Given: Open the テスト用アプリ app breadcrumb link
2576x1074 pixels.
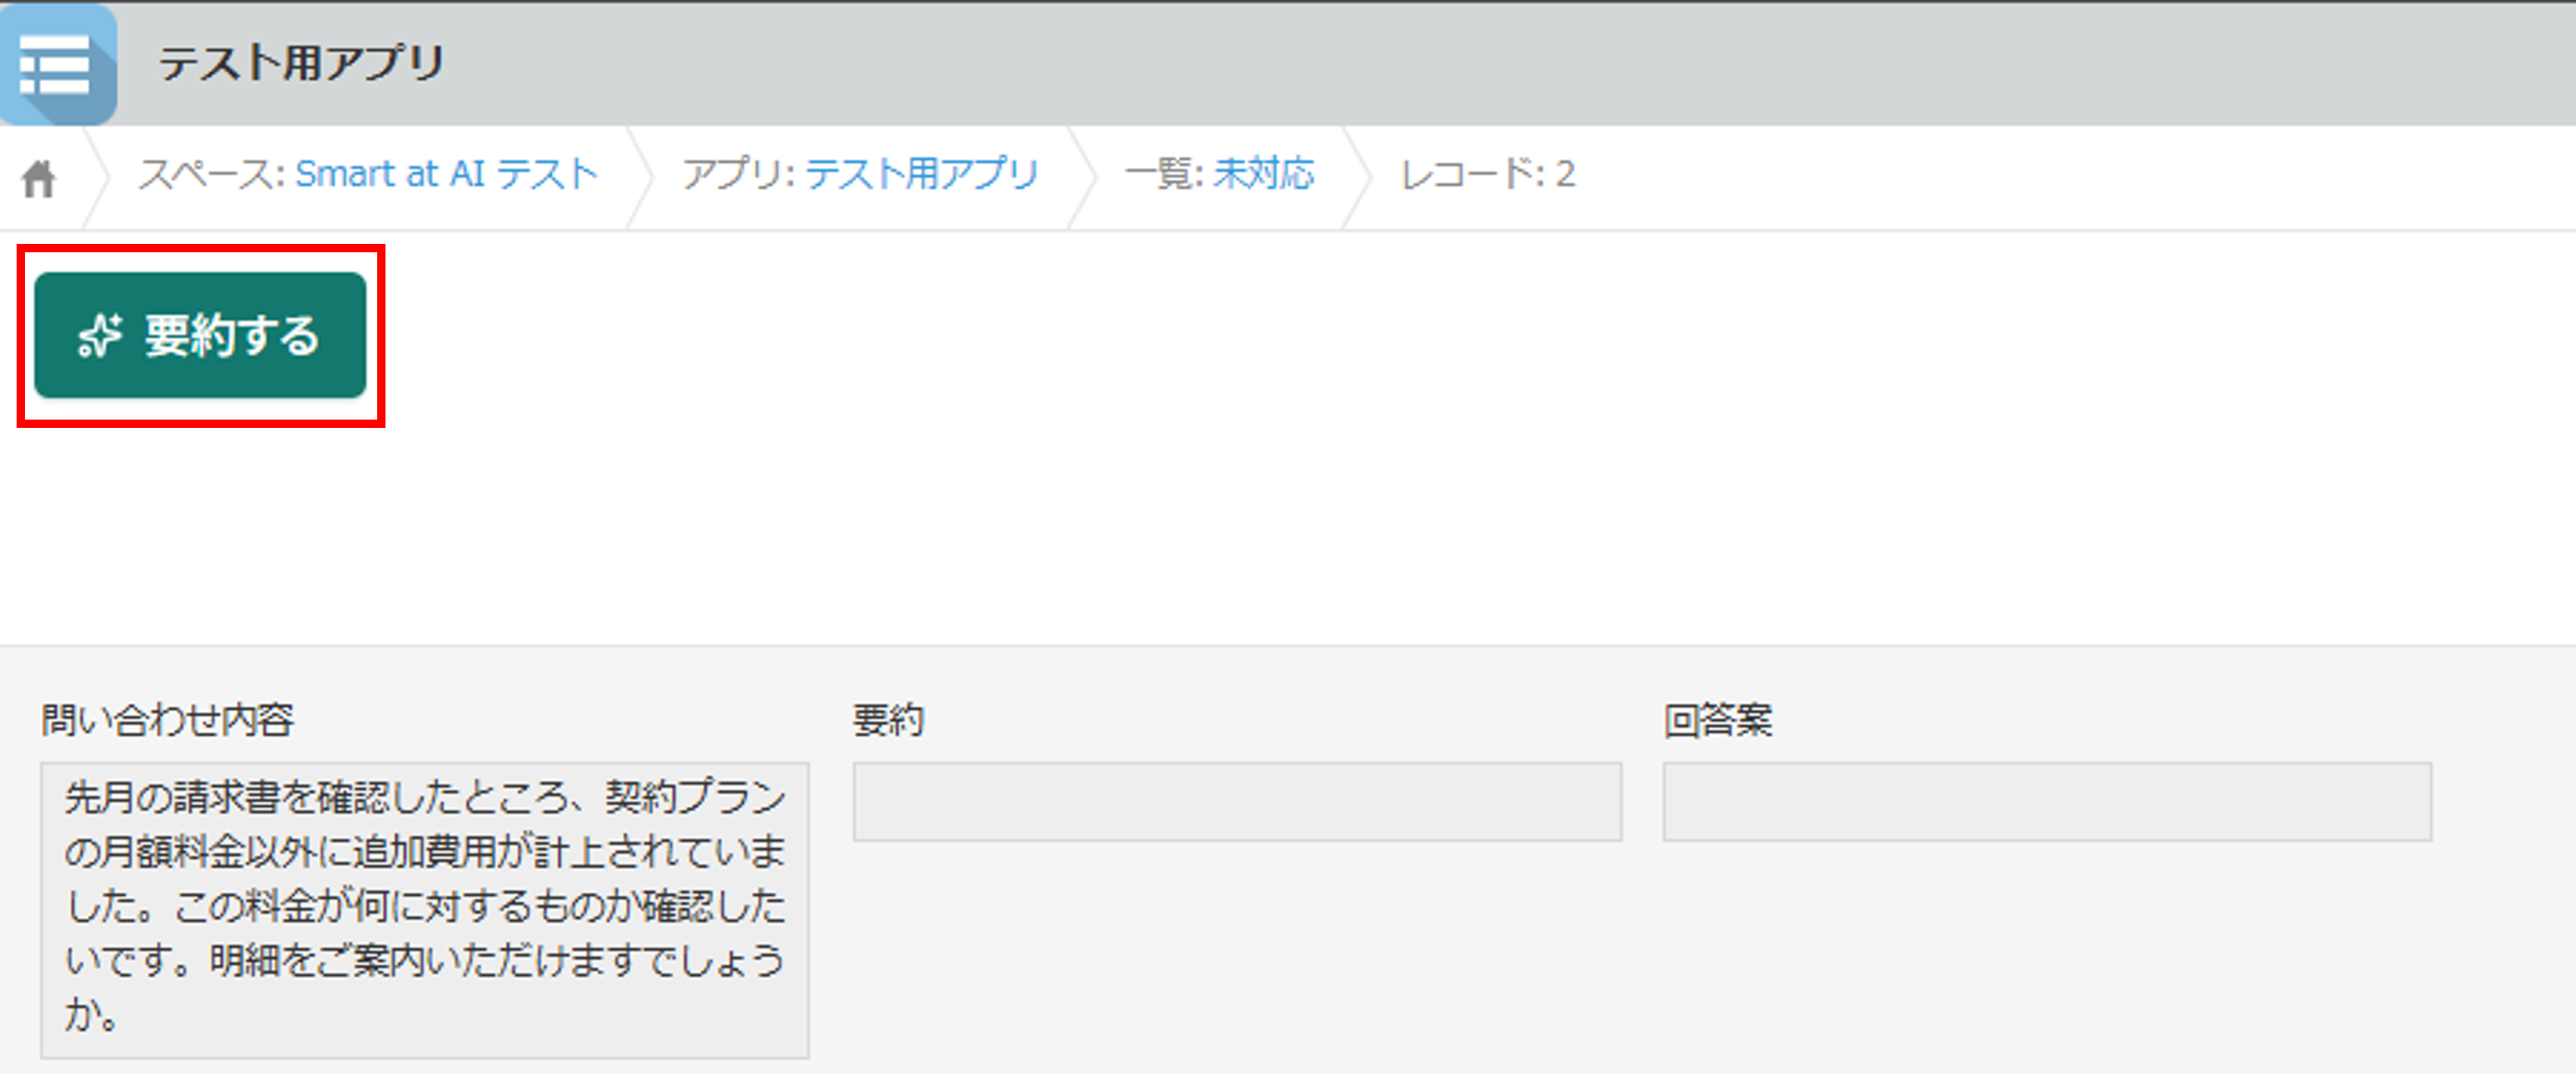Looking at the screenshot, I should point(922,175).
